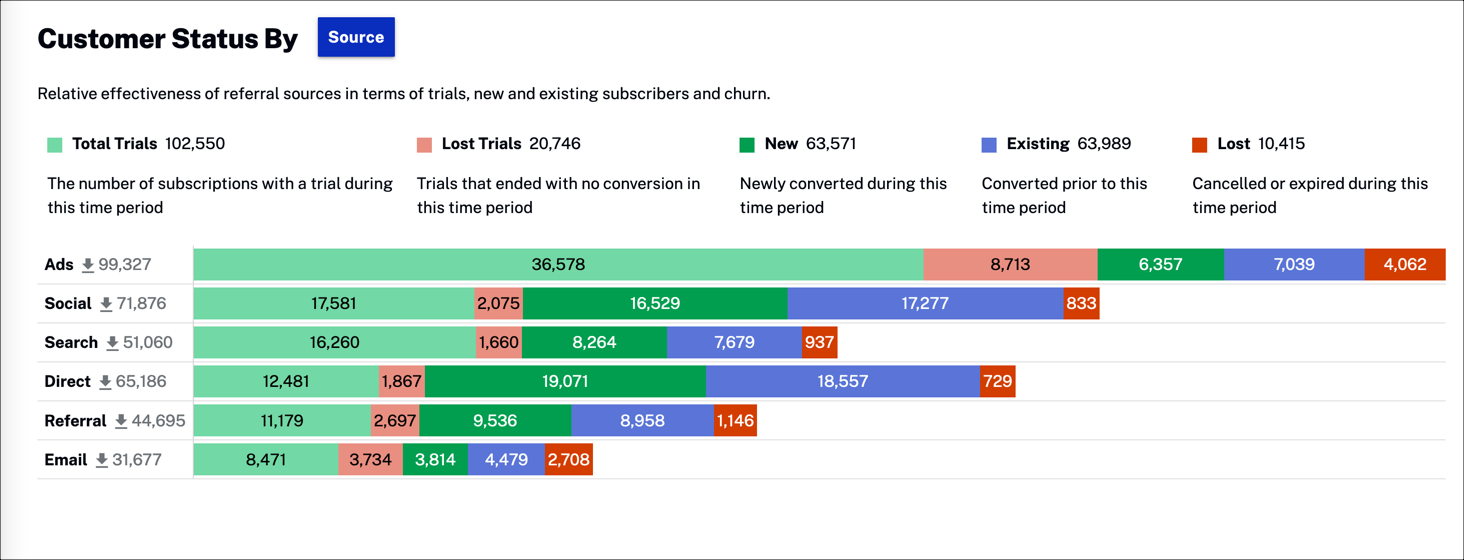
Task: Click the Referral row download icon
Action: coord(121,421)
